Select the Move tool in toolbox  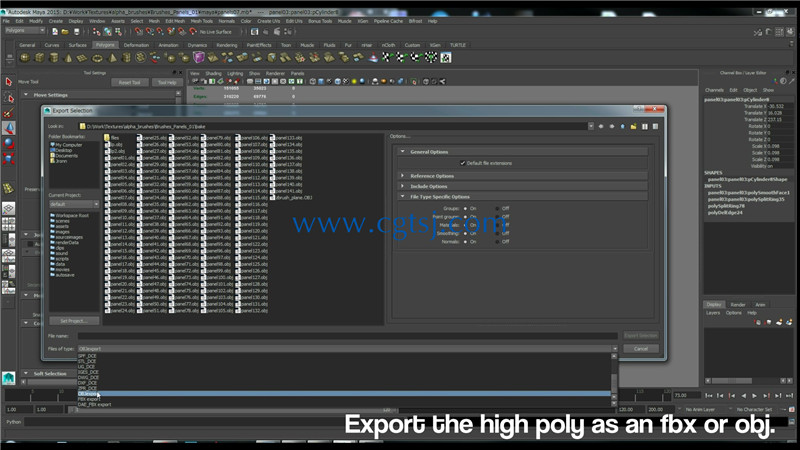coord(9,128)
